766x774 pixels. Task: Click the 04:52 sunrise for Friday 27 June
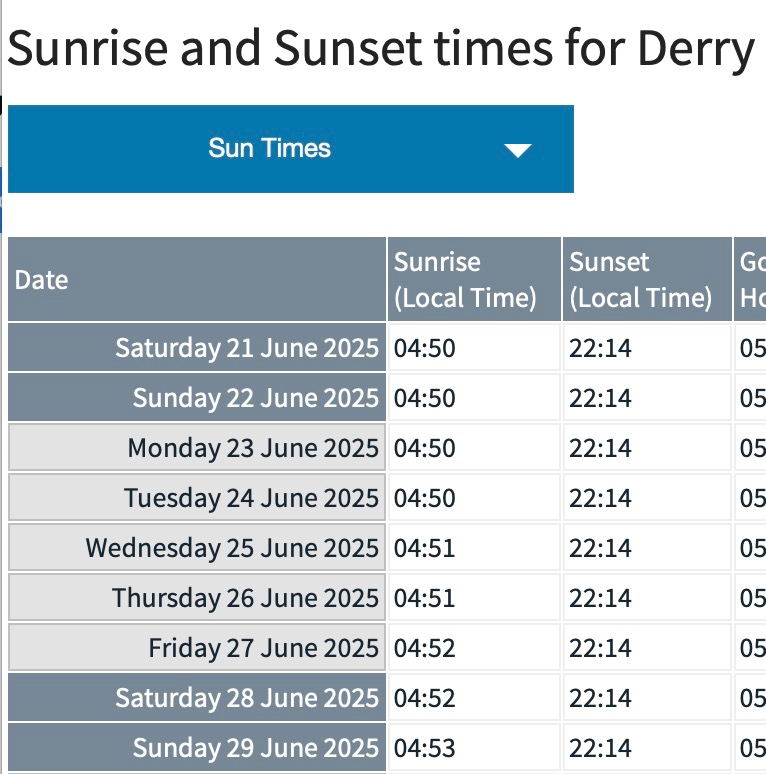pyautogui.click(x=424, y=648)
